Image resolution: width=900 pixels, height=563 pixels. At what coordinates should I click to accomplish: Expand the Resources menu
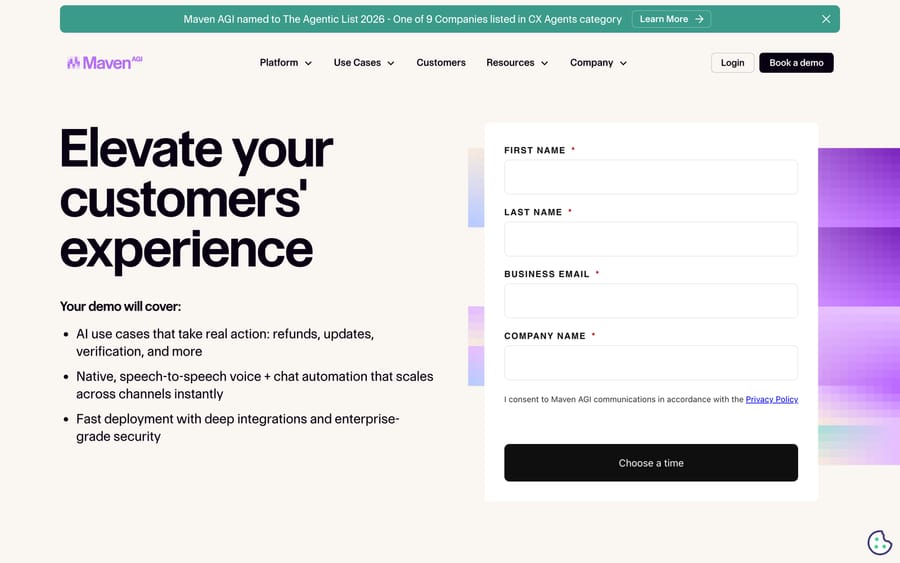[517, 63]
